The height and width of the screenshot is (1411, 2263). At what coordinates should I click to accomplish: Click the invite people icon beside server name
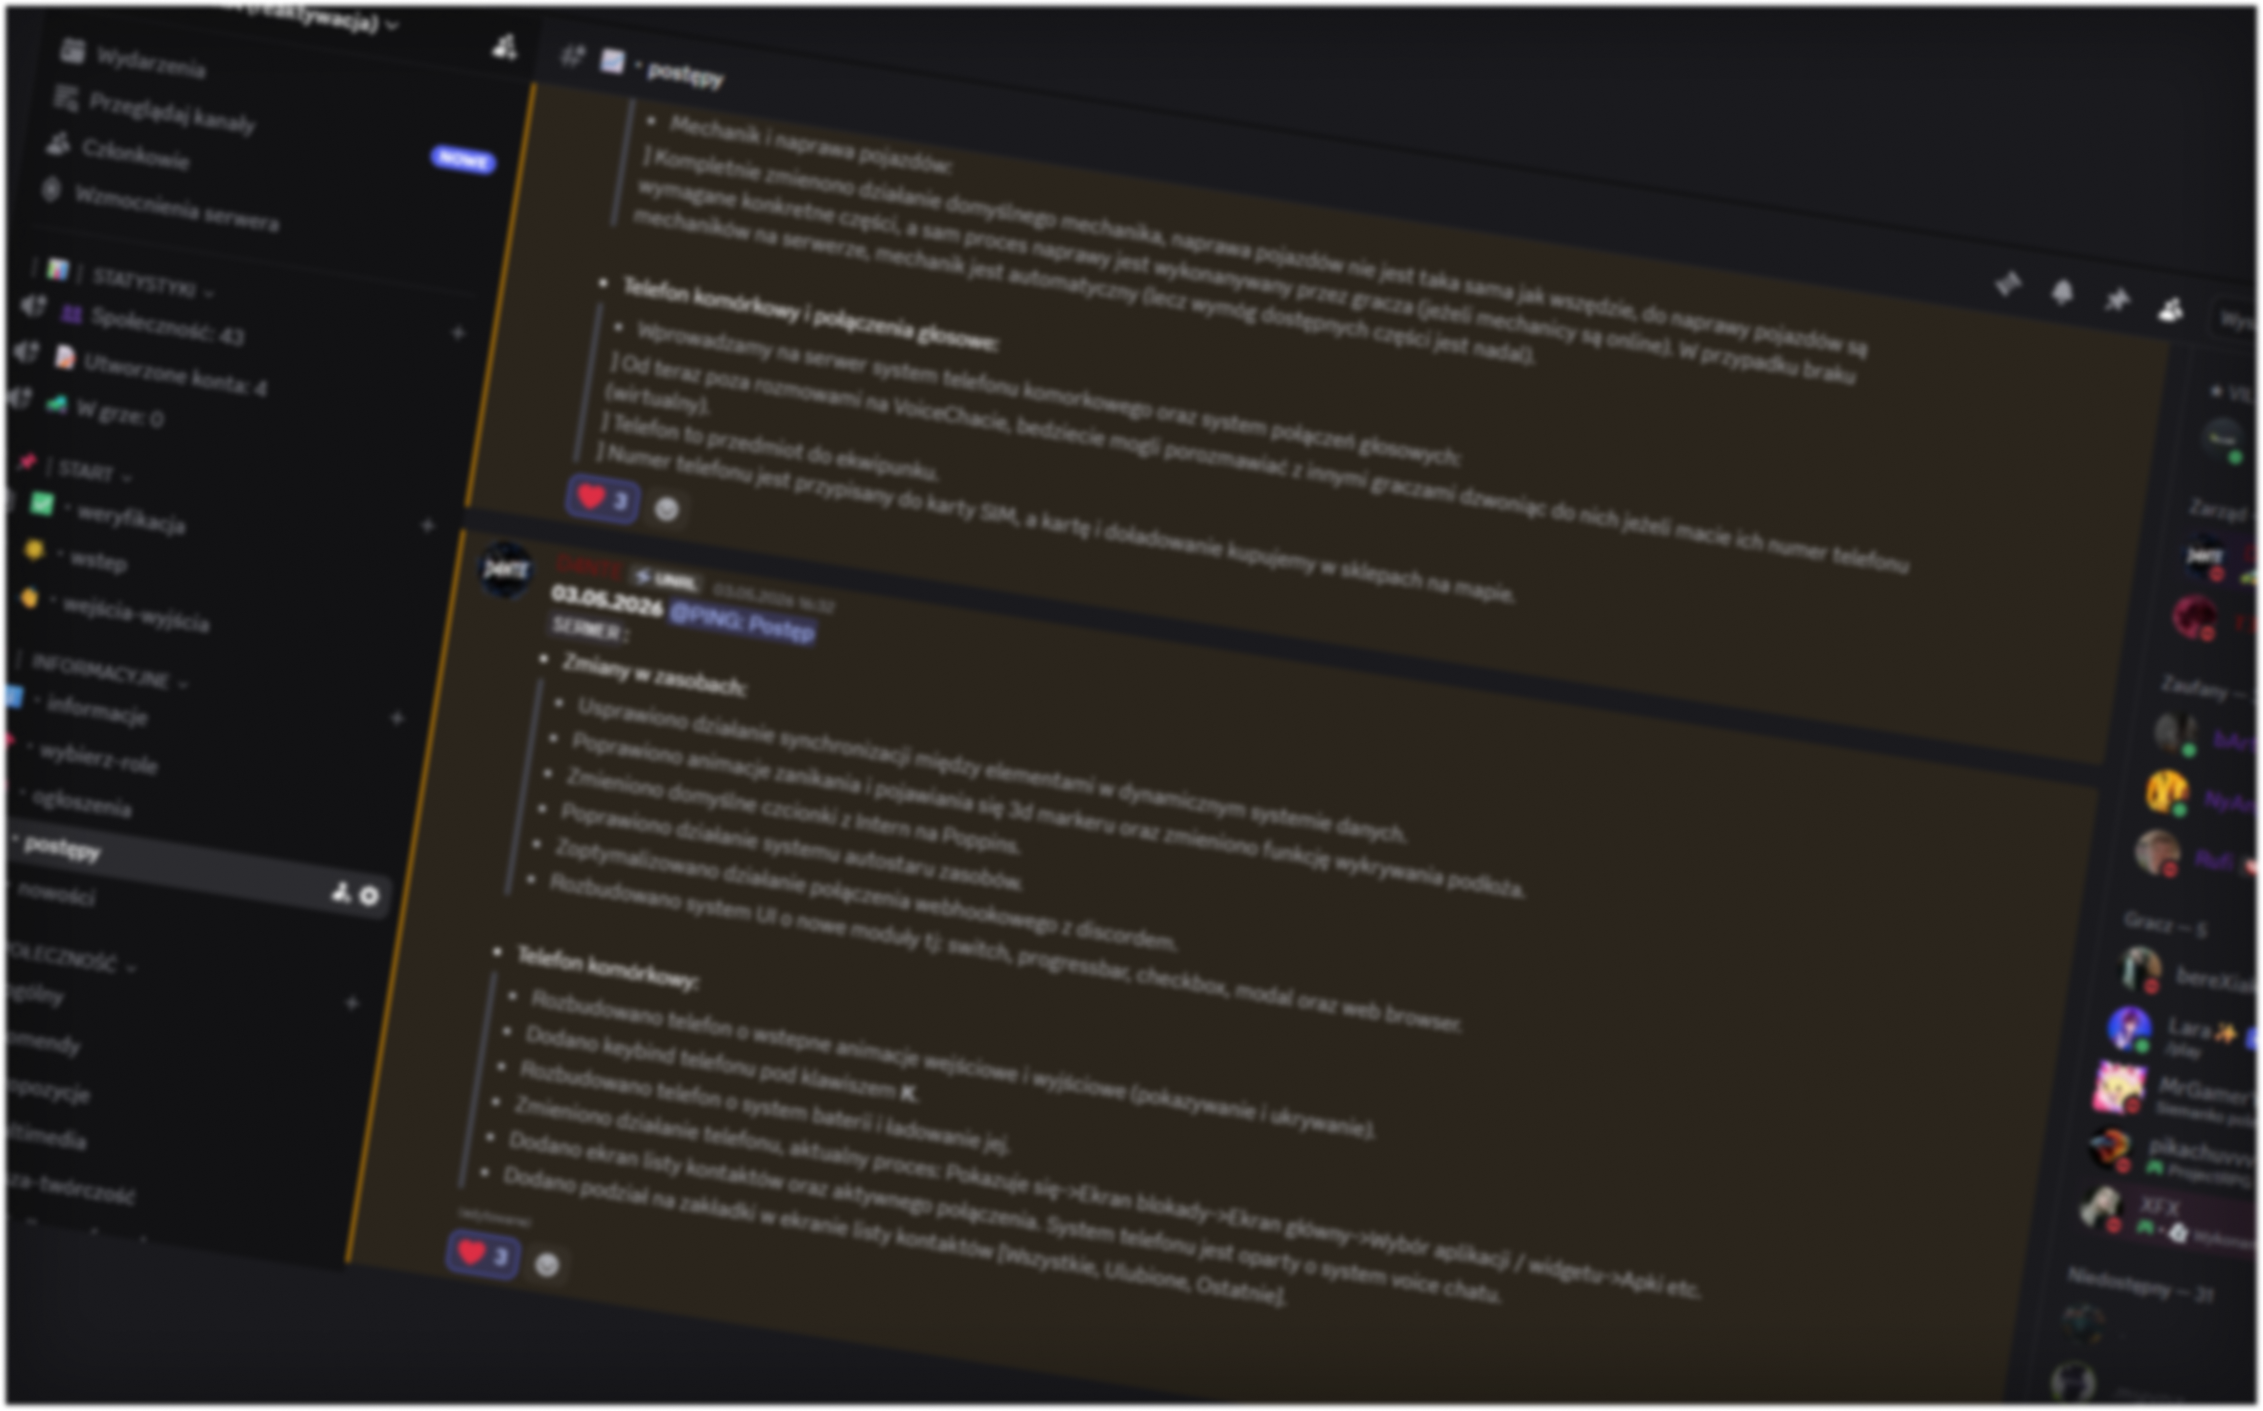click(x=505, y=46)
